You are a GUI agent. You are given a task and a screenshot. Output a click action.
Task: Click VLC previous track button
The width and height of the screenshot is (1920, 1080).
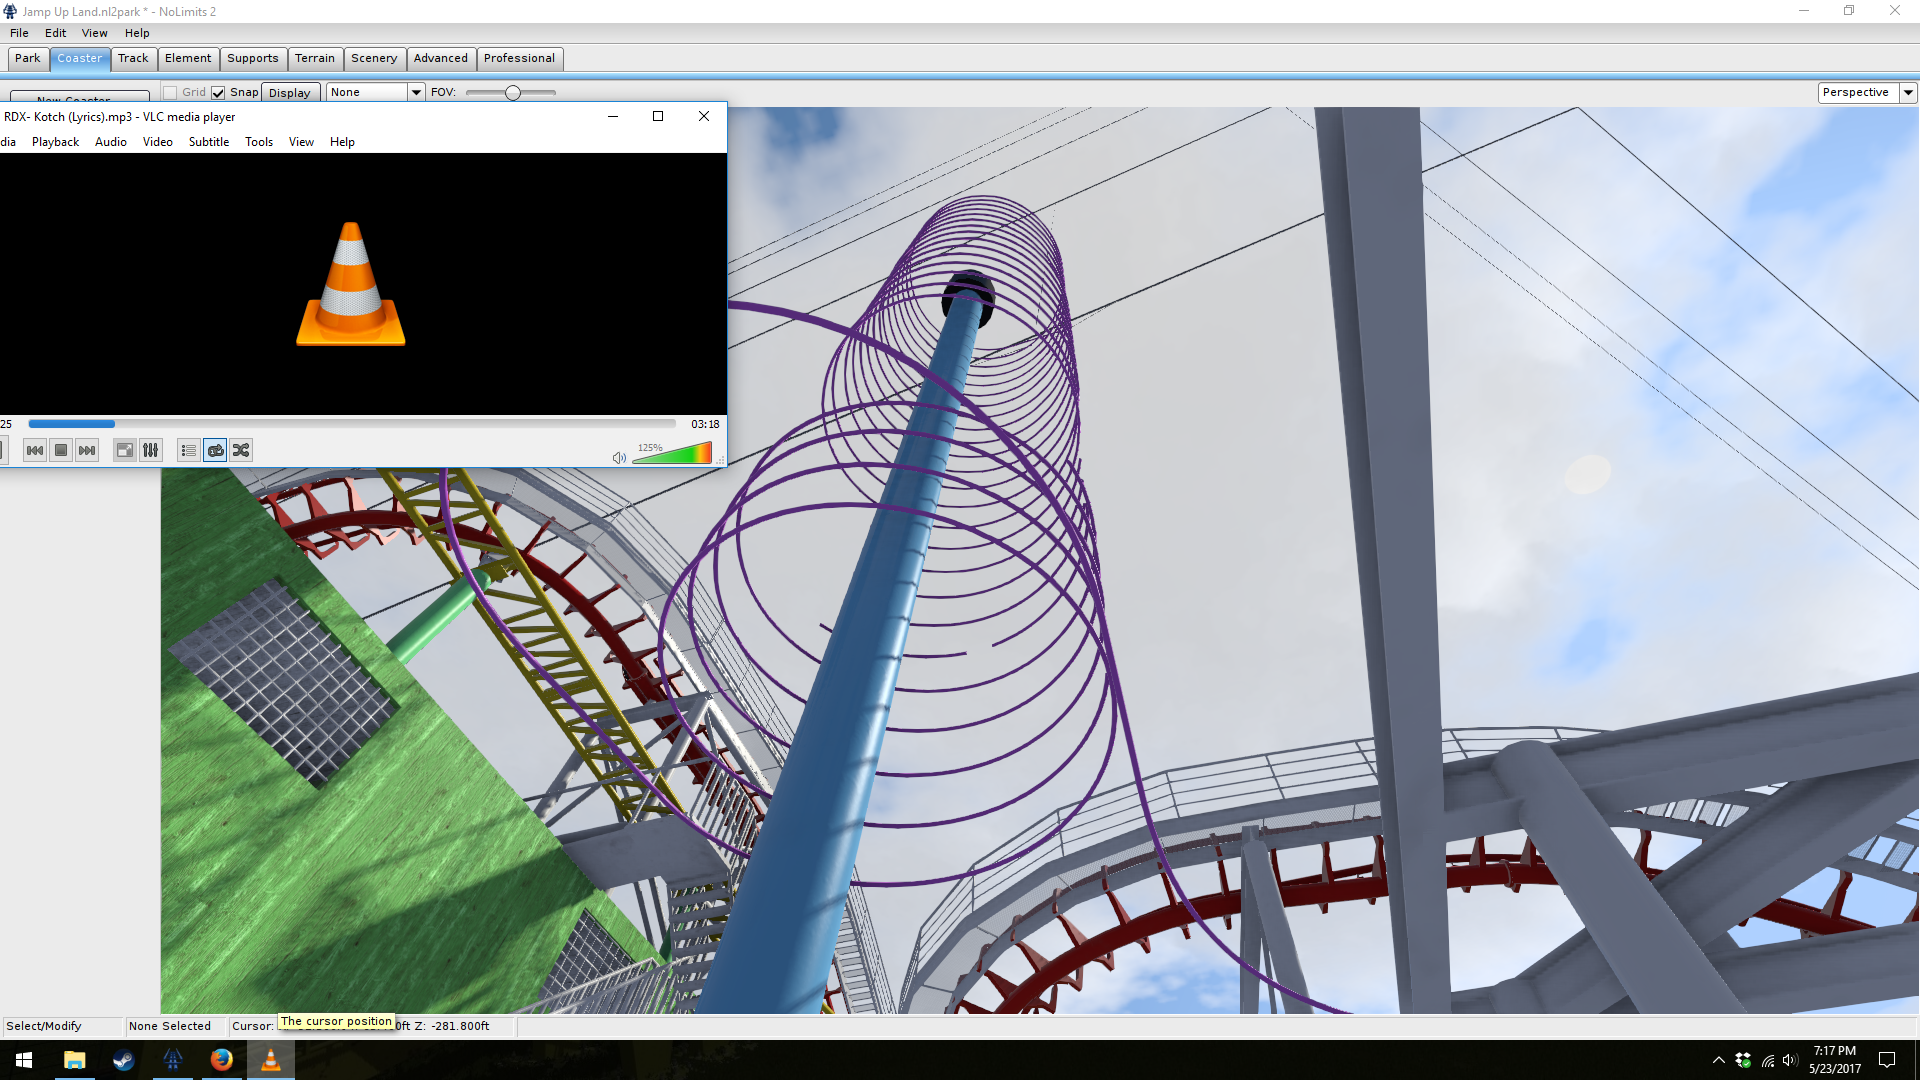click(35, 451)
